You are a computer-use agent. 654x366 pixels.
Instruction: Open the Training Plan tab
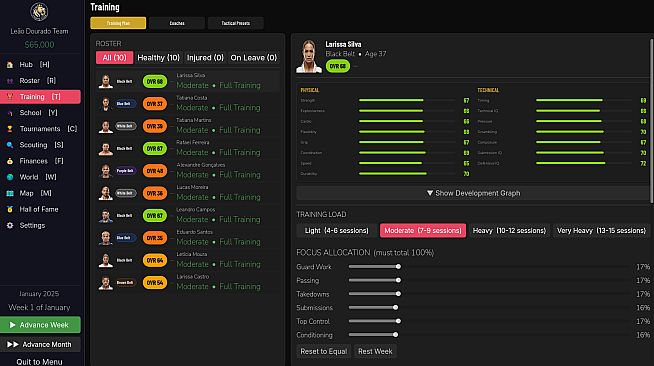click(118, 23)
